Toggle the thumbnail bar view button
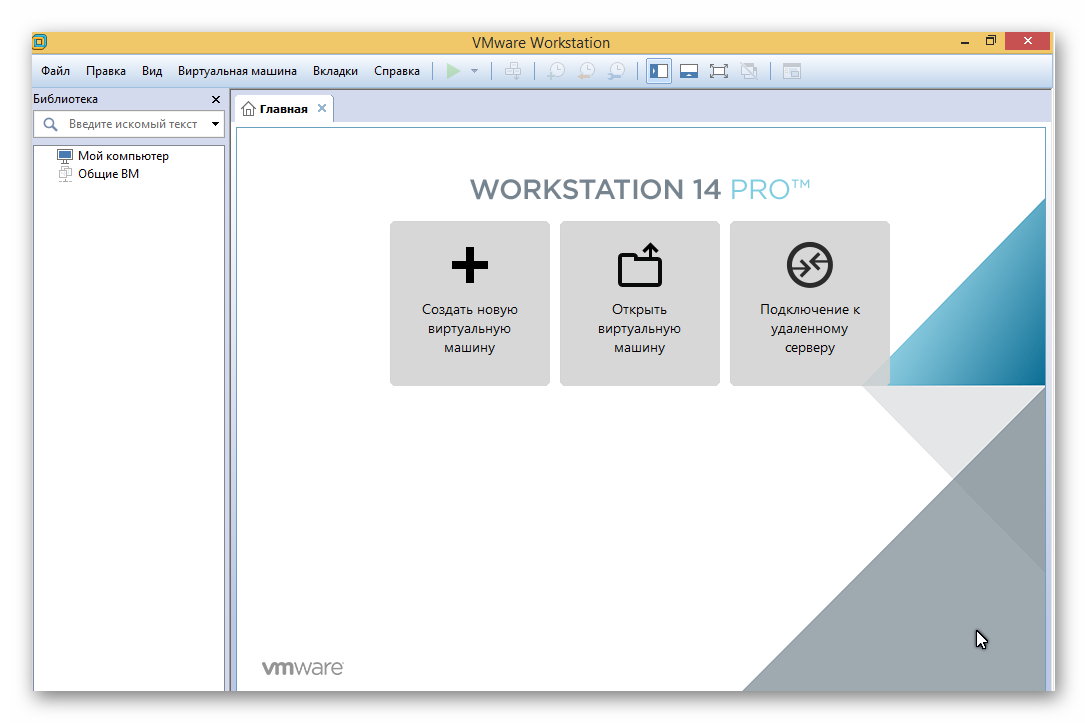 (688, 71)
